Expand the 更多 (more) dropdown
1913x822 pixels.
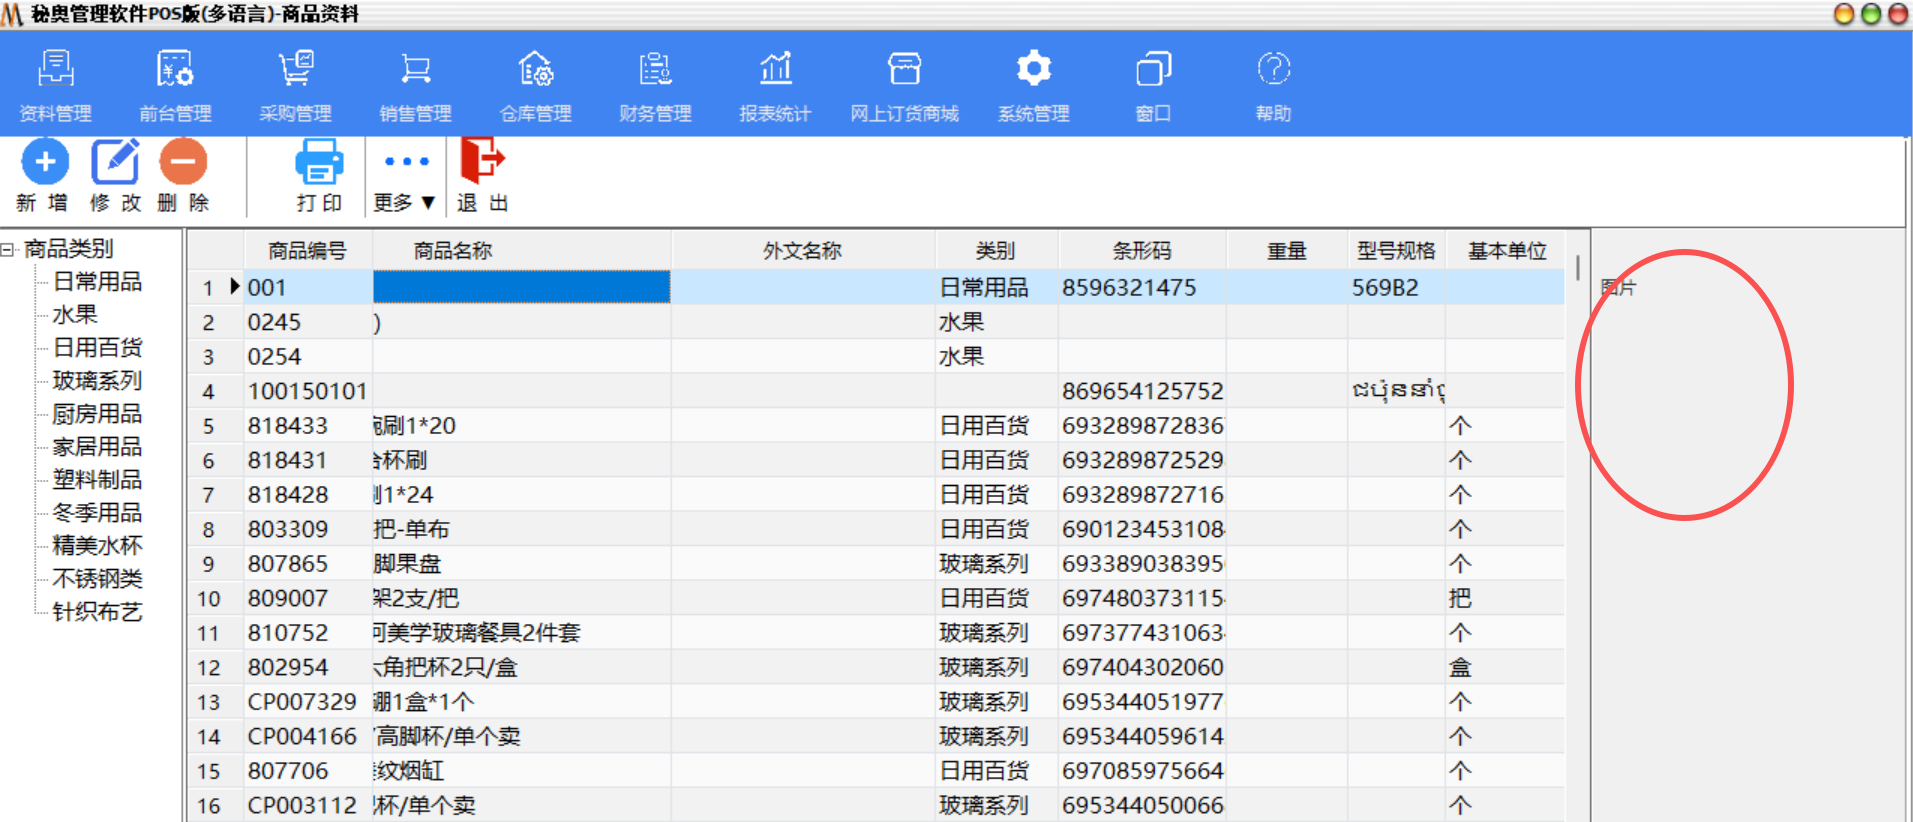405,178
